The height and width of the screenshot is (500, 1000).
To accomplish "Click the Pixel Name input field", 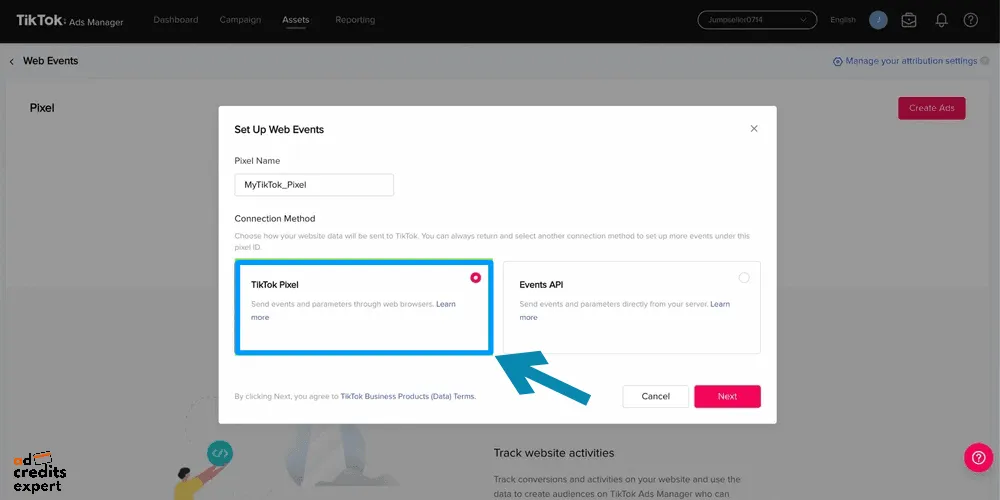I will [314, 185].
